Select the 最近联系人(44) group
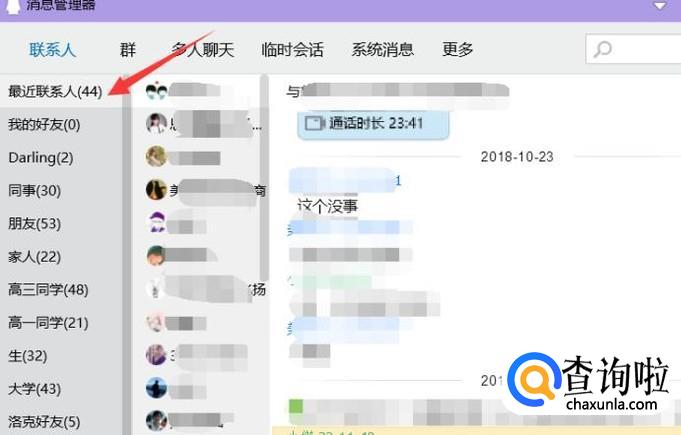Screen dimensions: 681x435 [55, 91]
